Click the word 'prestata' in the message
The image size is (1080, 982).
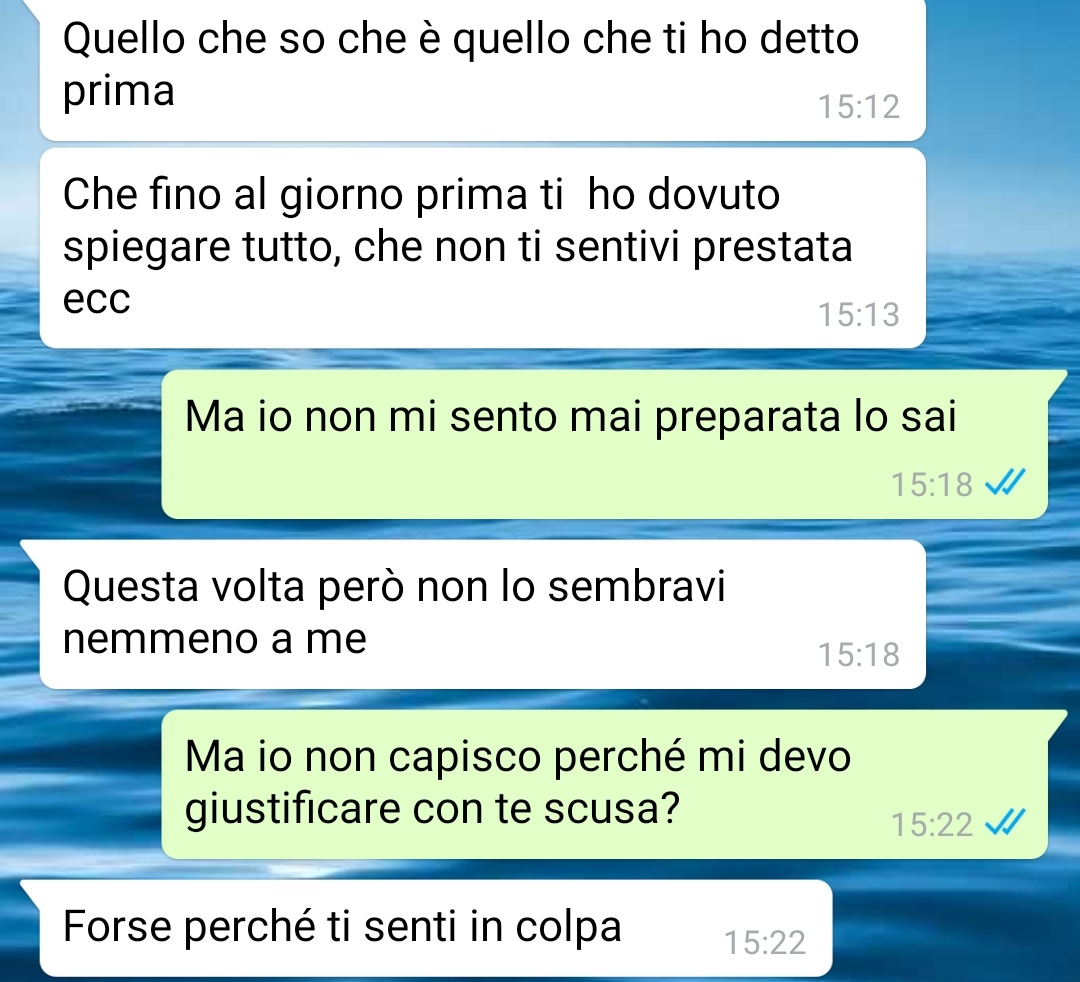(772, 247)
